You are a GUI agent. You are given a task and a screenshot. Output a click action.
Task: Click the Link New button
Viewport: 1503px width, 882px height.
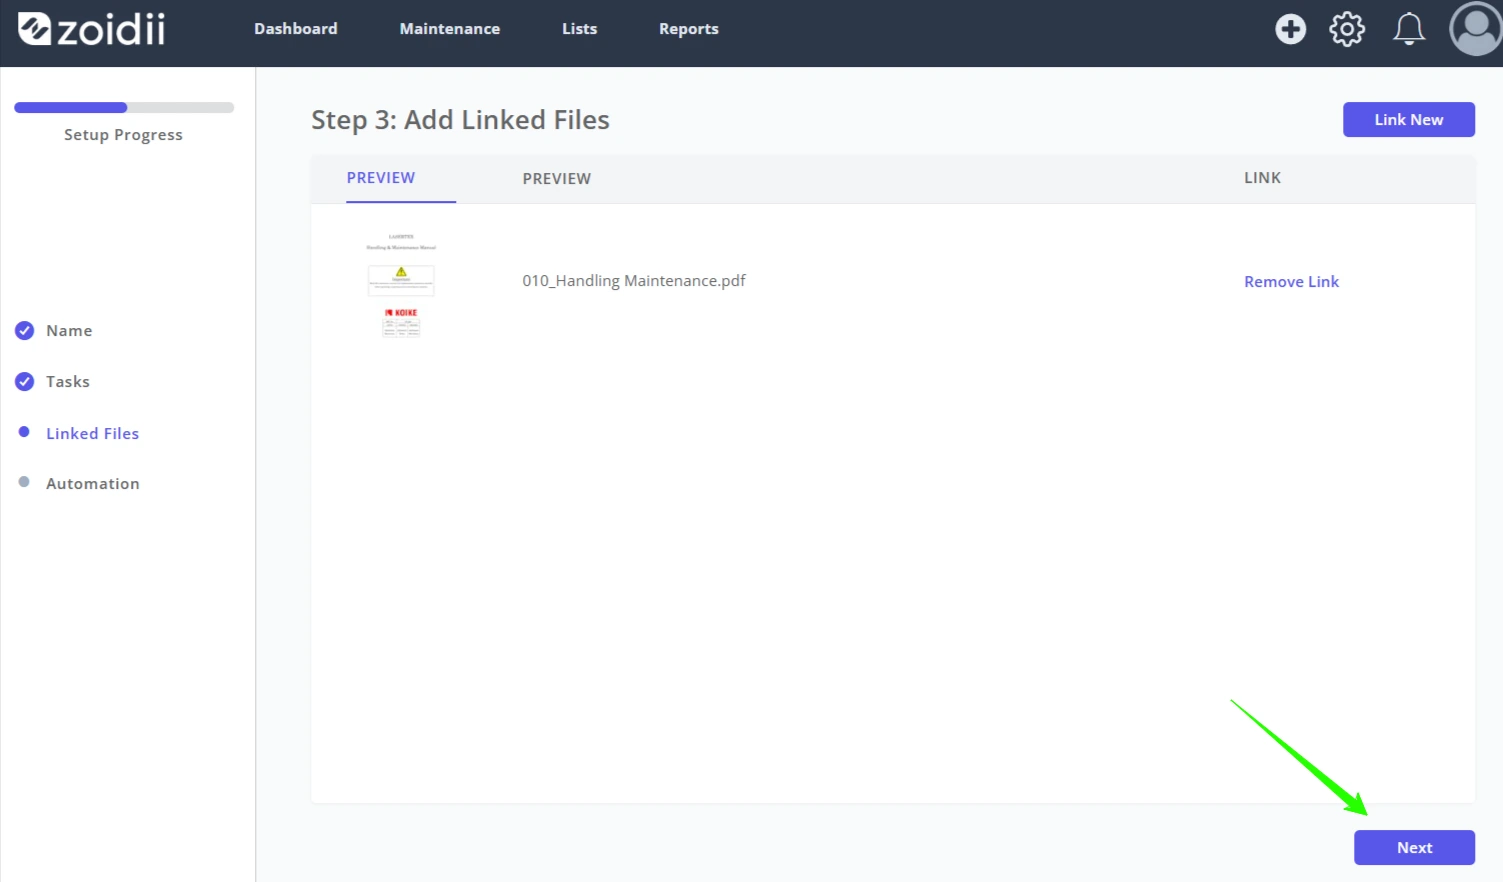[x=1408, y=119]
